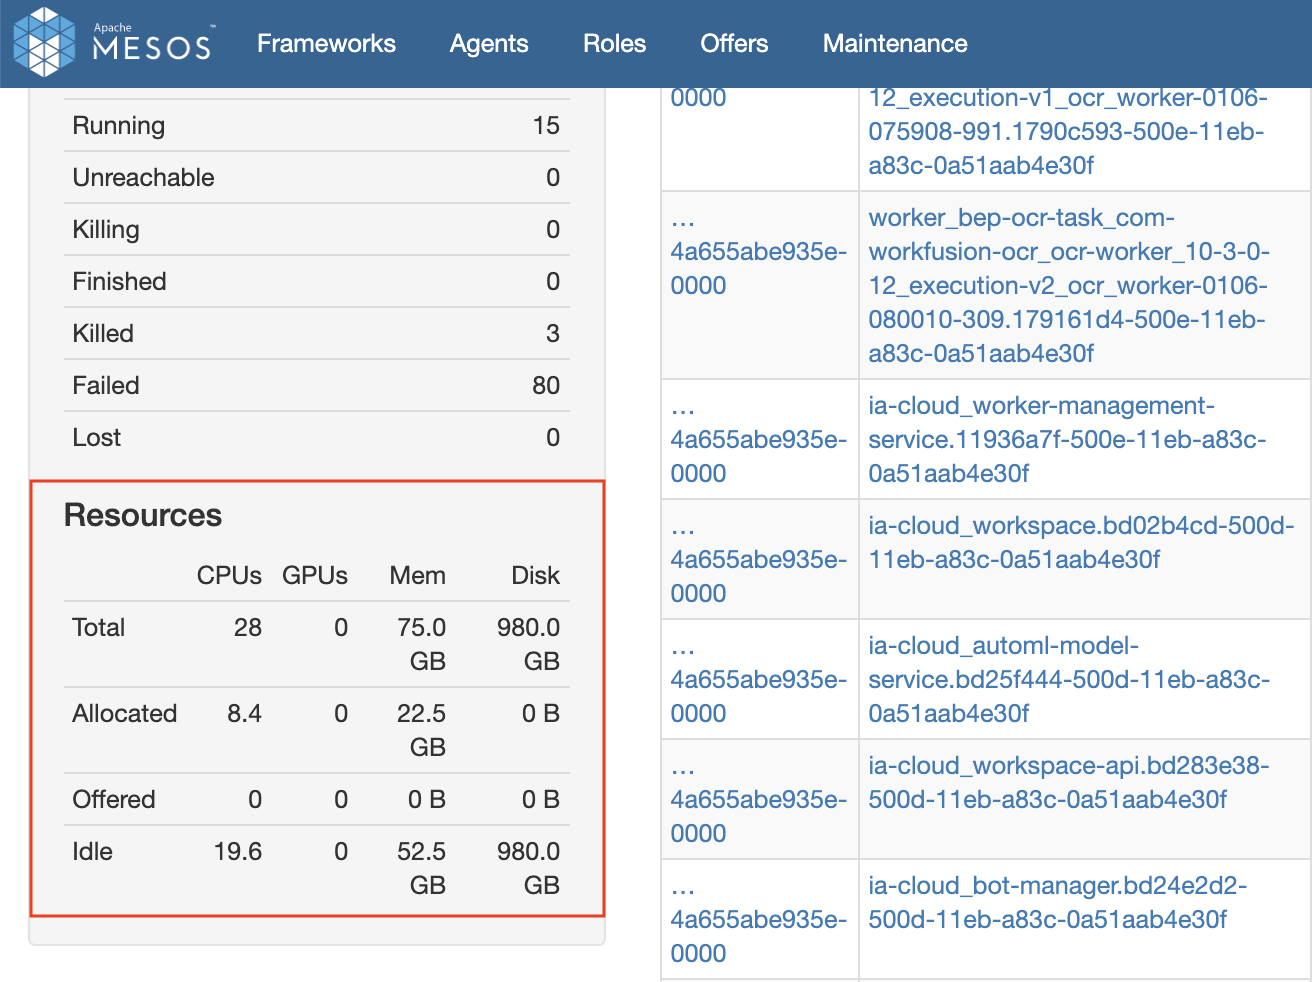Open the Offers page
This screenshot has width=1312, height=982.
tap(734, 43)
